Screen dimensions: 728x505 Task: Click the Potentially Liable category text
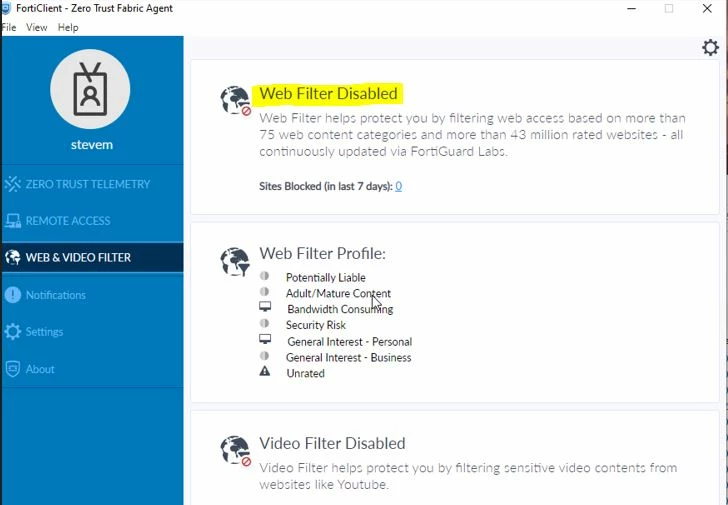coord(325,278)
